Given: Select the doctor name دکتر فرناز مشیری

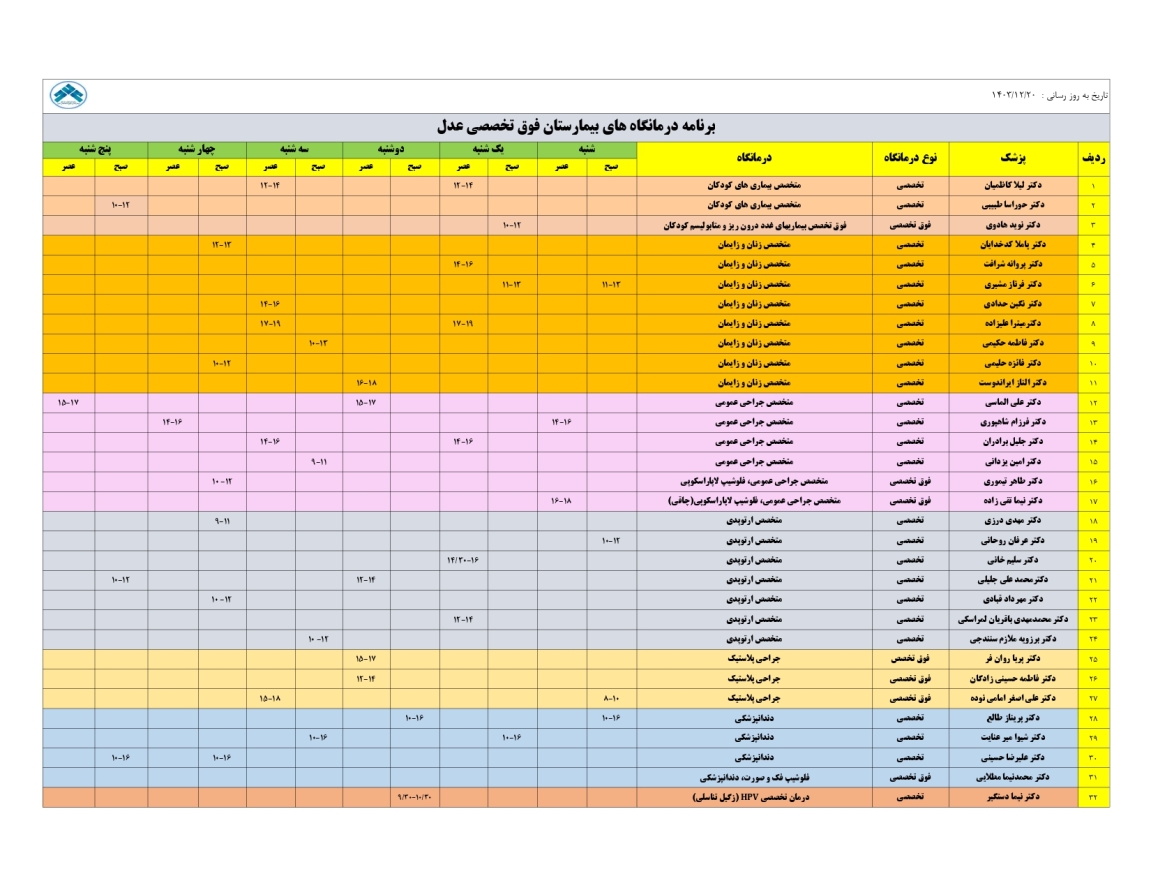Looking at the screenshot, I should [1013, 284].
